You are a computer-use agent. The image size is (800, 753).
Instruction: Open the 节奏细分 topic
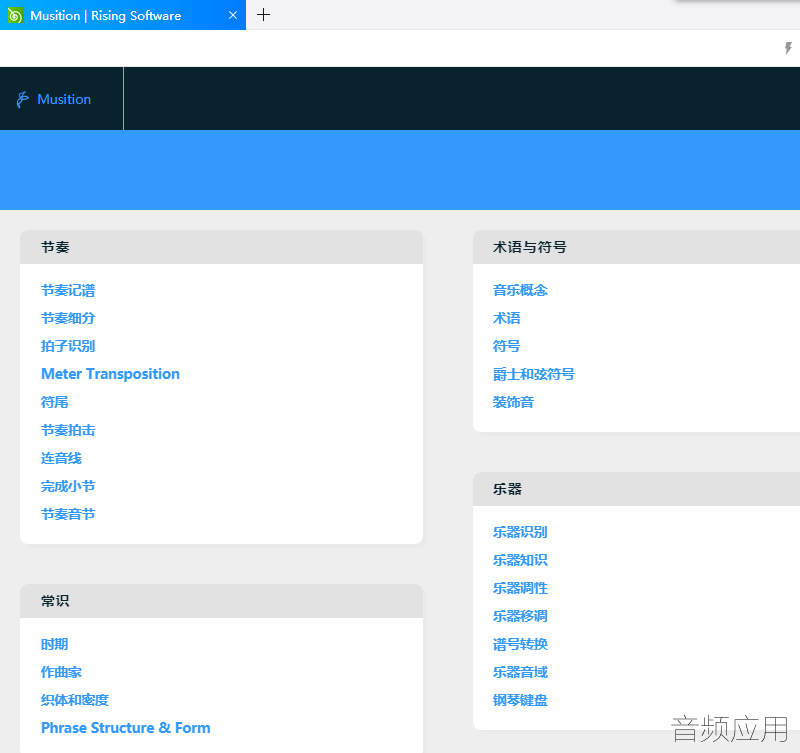coord(68,318)
